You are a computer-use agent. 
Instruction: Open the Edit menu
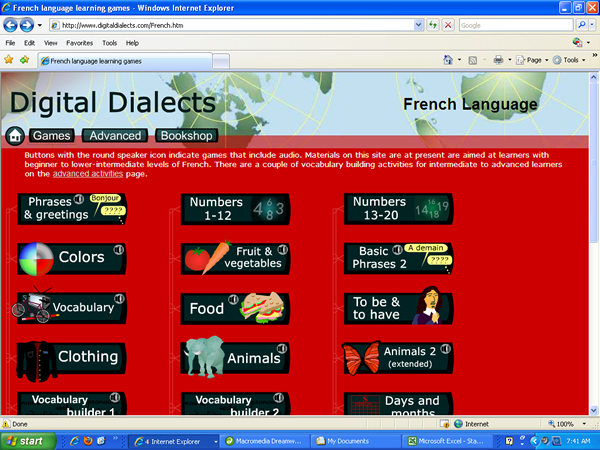point(29,43)
